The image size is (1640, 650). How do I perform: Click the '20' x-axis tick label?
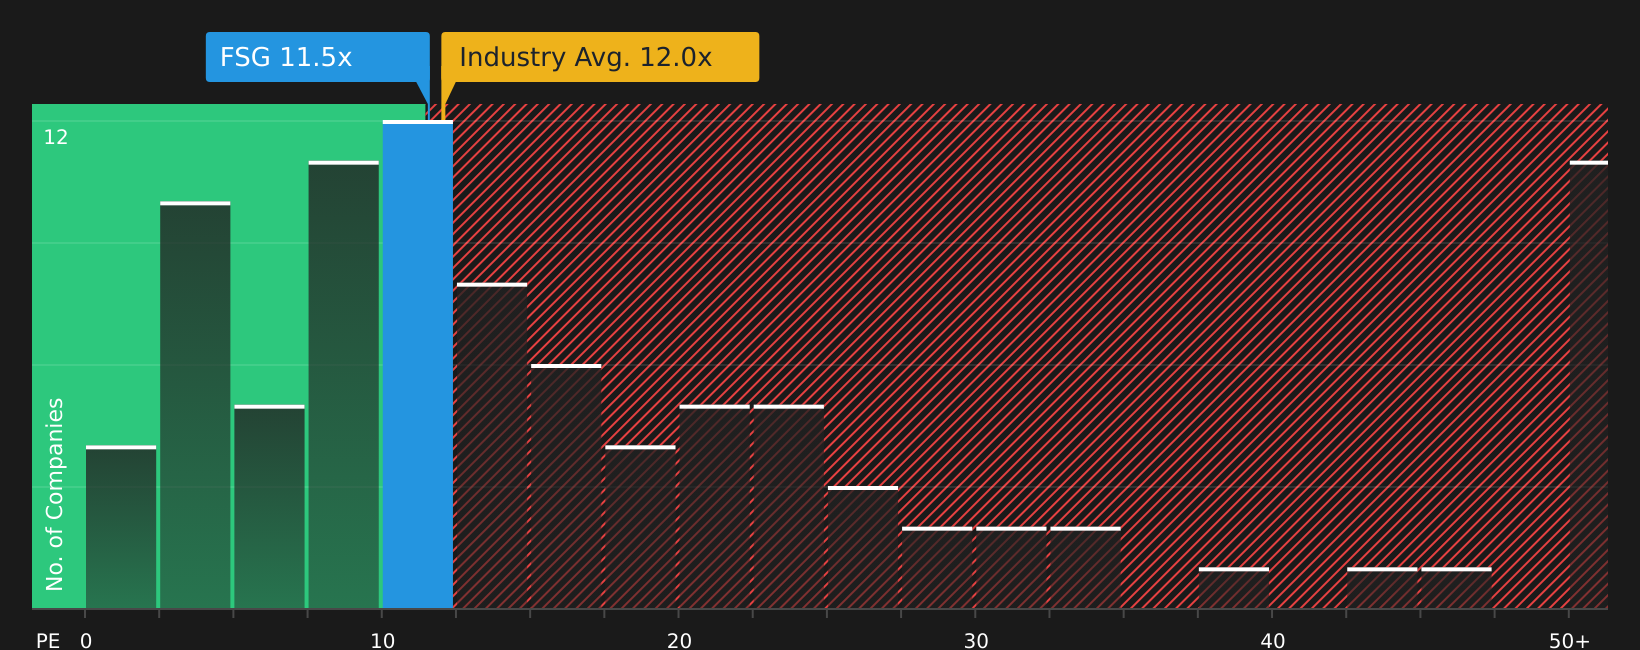(680, 641)
